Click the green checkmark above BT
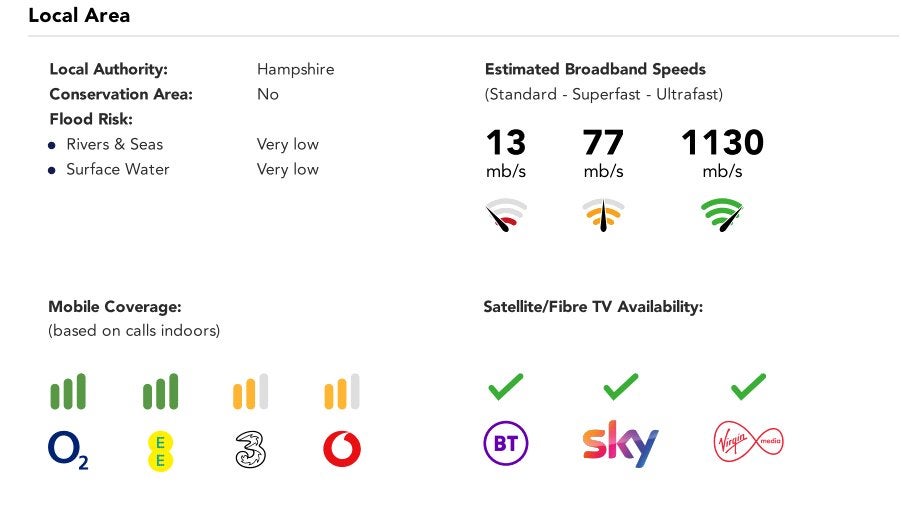Viewport: 902px width, 516px height. [506, 387]
